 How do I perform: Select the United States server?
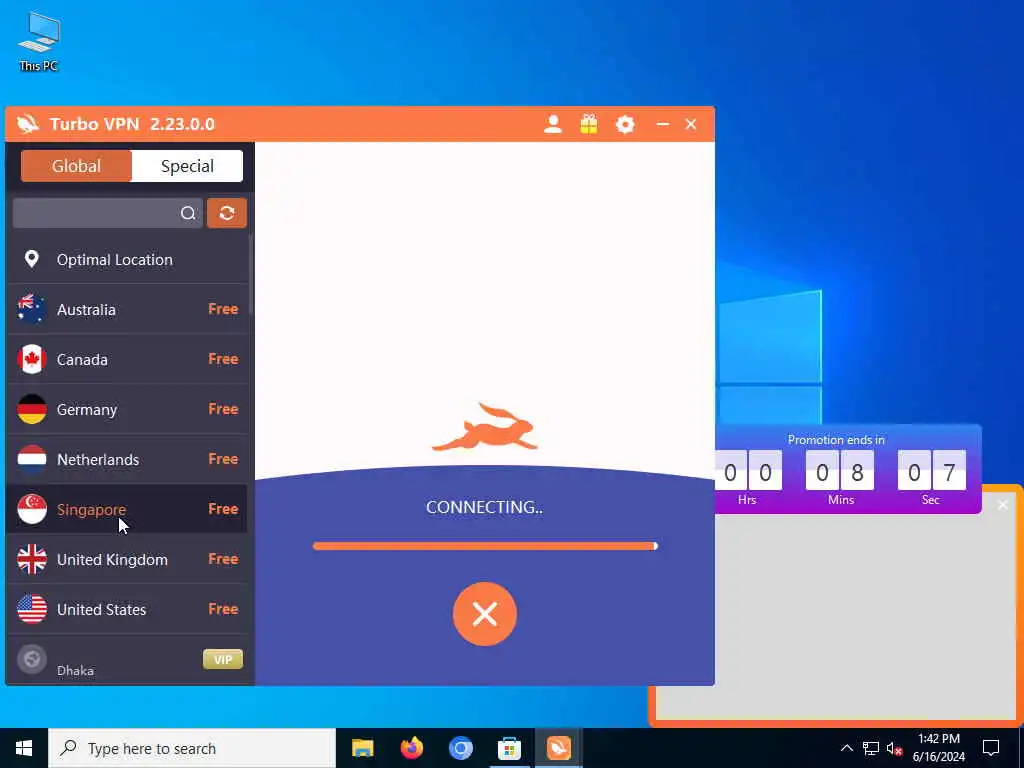[128, 609]
